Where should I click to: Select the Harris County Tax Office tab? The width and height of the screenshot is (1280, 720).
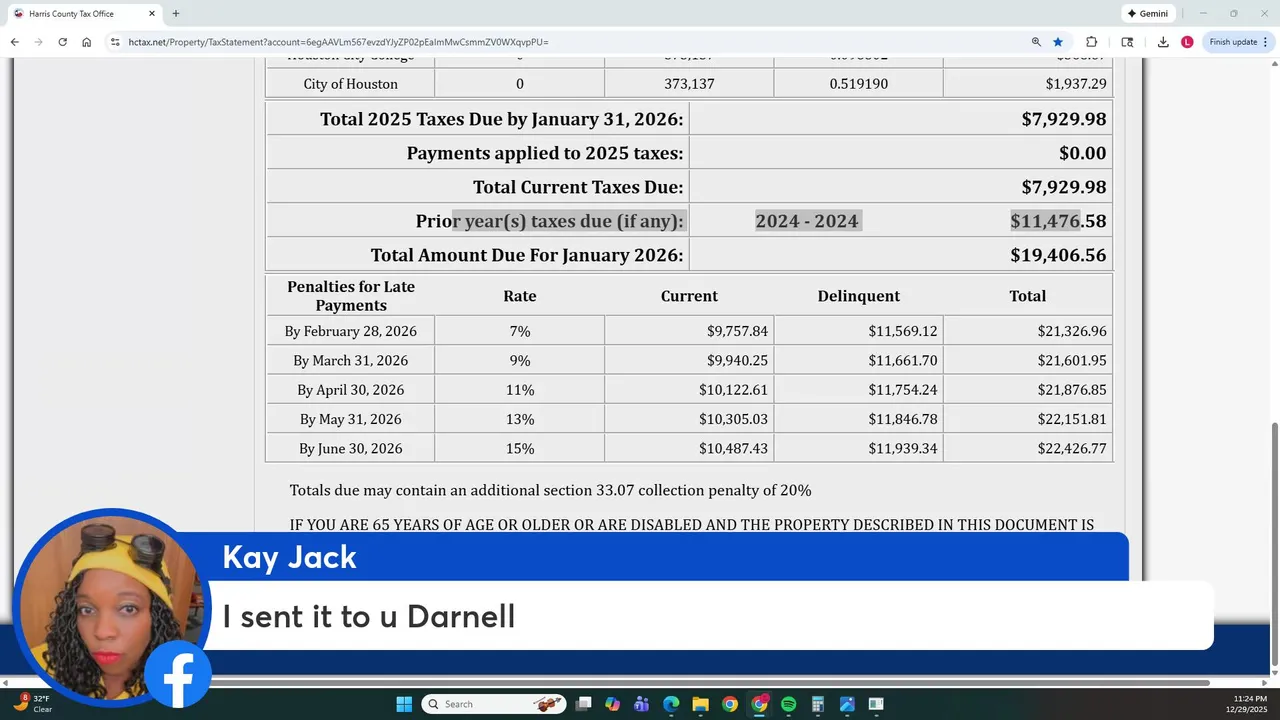pyautogui.click(x=84, y=14)
